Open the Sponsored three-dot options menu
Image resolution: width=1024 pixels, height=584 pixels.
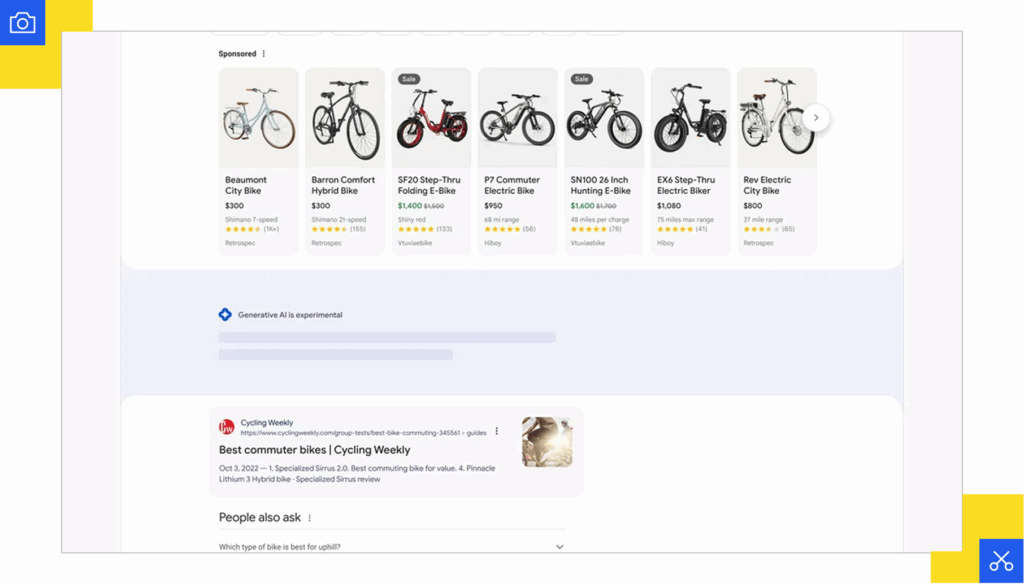(264, 54)
